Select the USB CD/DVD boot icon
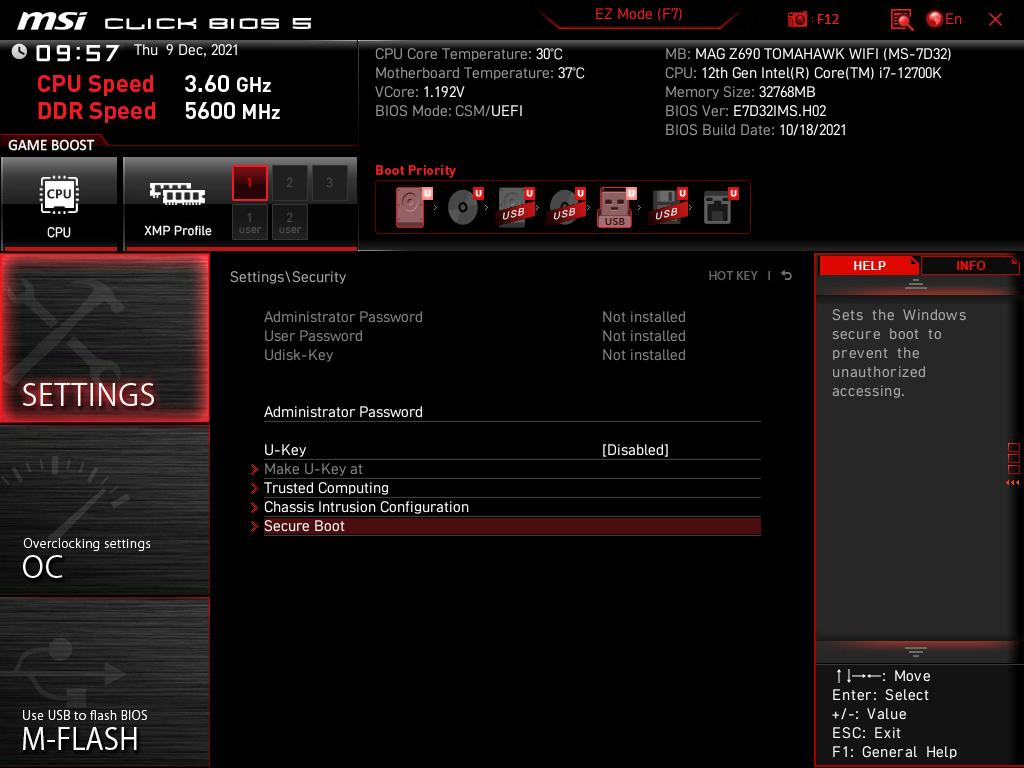This screenshot has height=768, width=1024. [567, 207]
